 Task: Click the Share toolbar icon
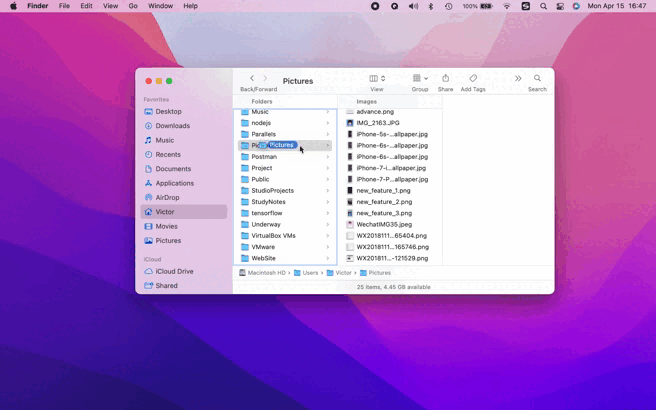click(x=446, y=78)
